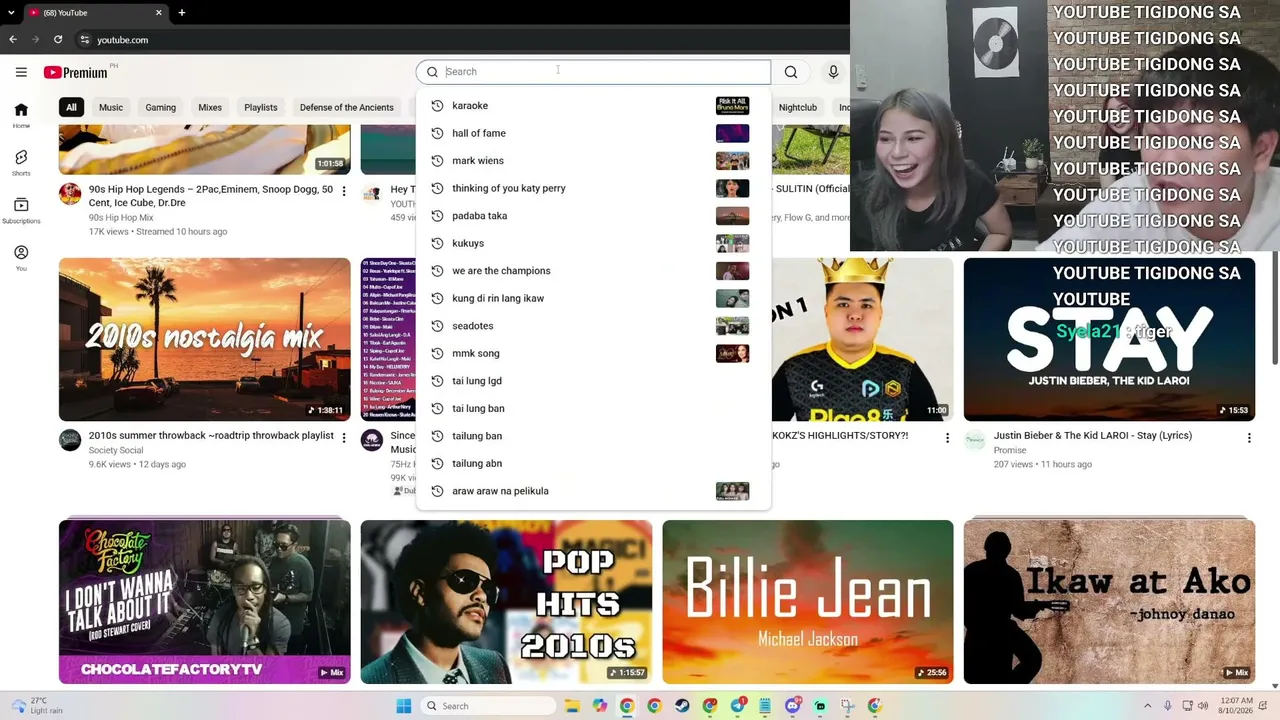Image resolution: width=1280 pixels, height=720 pixels.
Task: Play the Ikaw at Ako thumbnail
Action: (1109, 602)
